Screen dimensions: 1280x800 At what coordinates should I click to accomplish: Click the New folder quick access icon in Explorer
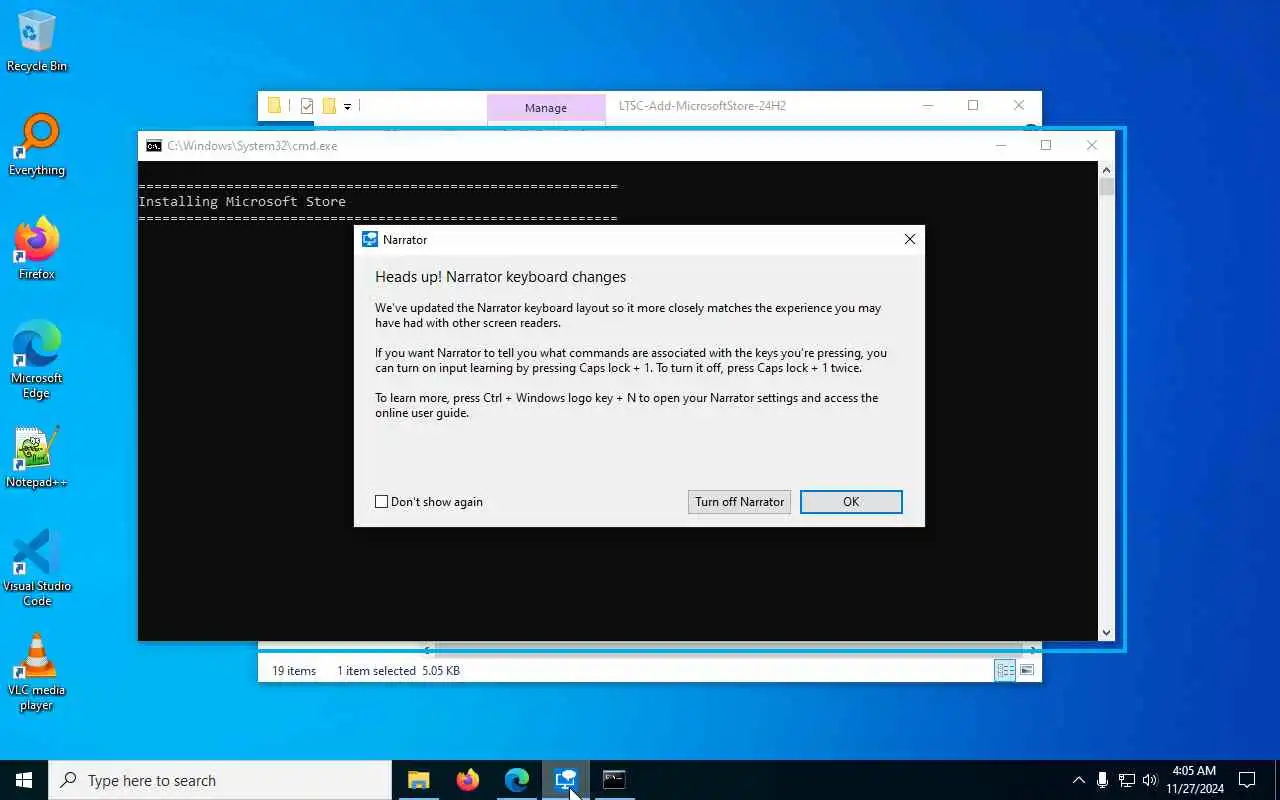[x=329, y=105]
